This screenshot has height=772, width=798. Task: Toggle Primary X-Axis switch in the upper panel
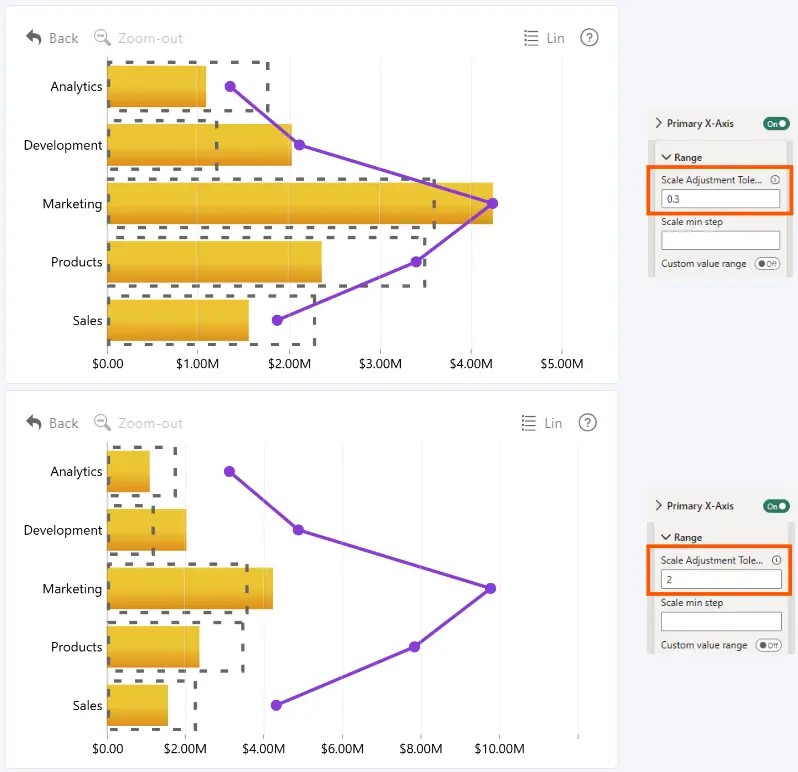click(776, 124)
